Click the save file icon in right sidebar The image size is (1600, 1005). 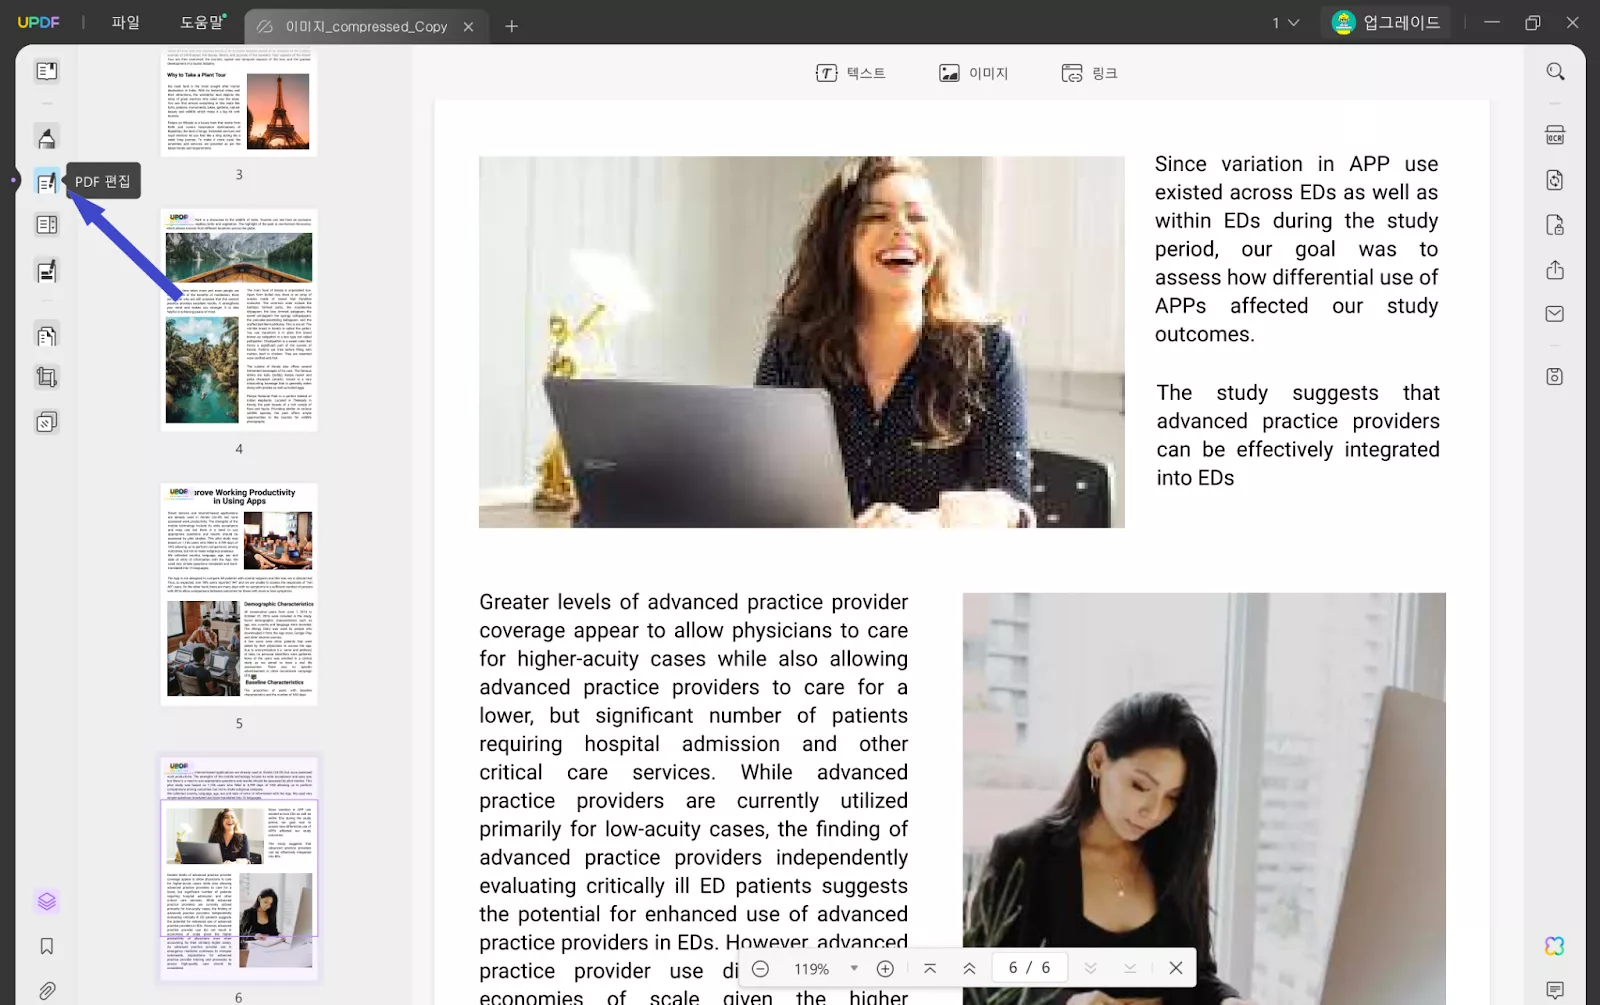pyautogui.click(x=1555, y=377)
